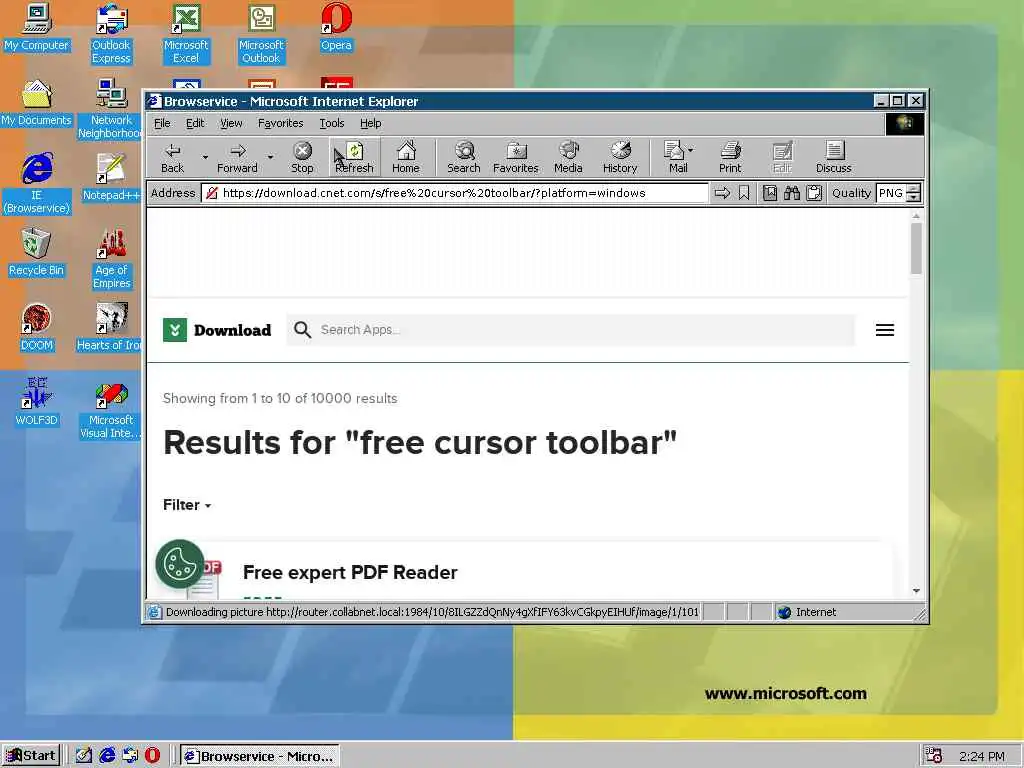Click the book icon right of bookmark
The image size is (1024, 768).
click(x=770, y=193)
